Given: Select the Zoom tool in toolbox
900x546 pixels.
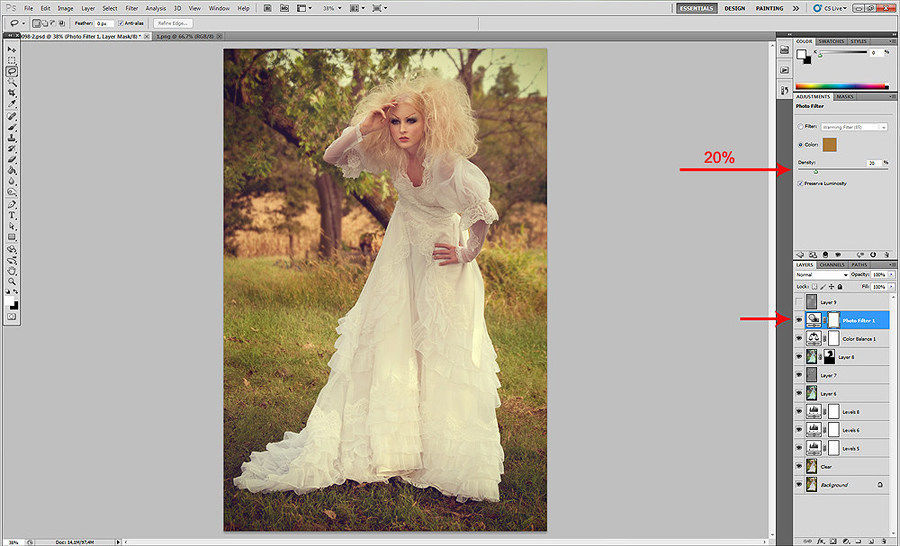Looking at the screenshot, I should (12, 281).
